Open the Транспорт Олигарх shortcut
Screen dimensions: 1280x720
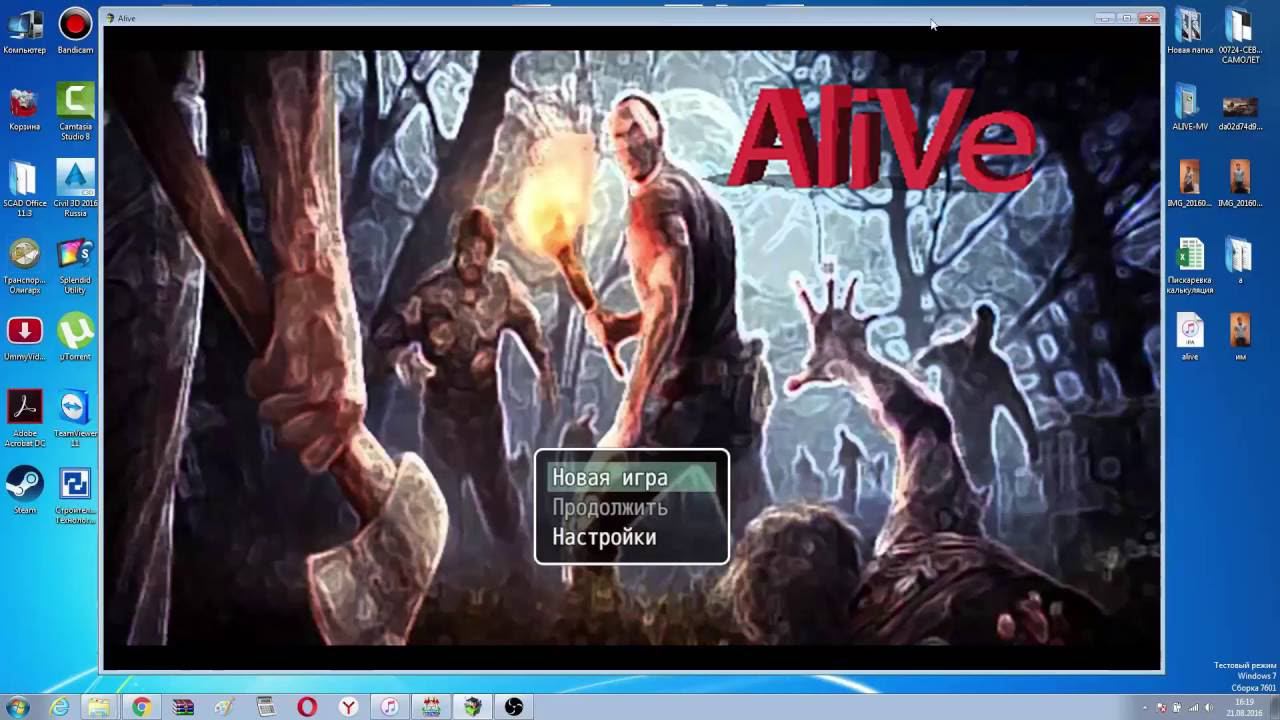point(24,266)
